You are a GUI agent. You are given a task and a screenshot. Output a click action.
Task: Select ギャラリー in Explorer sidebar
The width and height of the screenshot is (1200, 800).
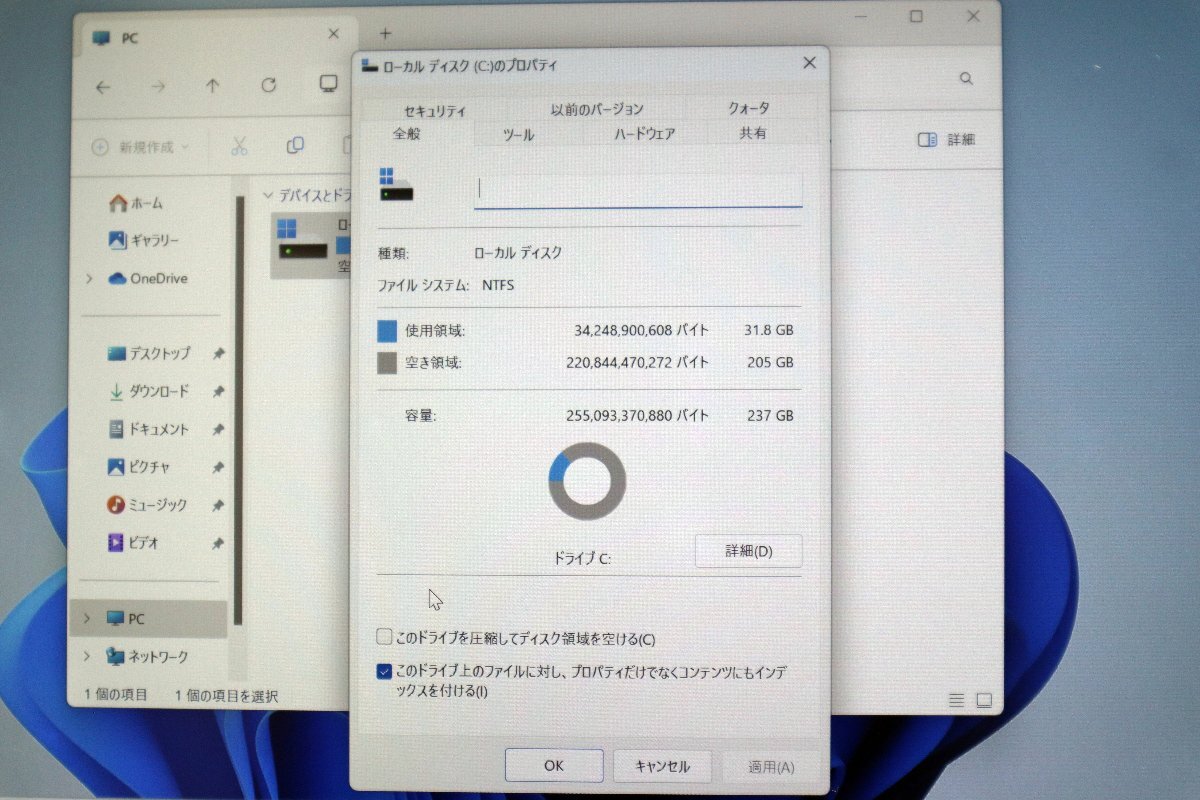(143, 241)
